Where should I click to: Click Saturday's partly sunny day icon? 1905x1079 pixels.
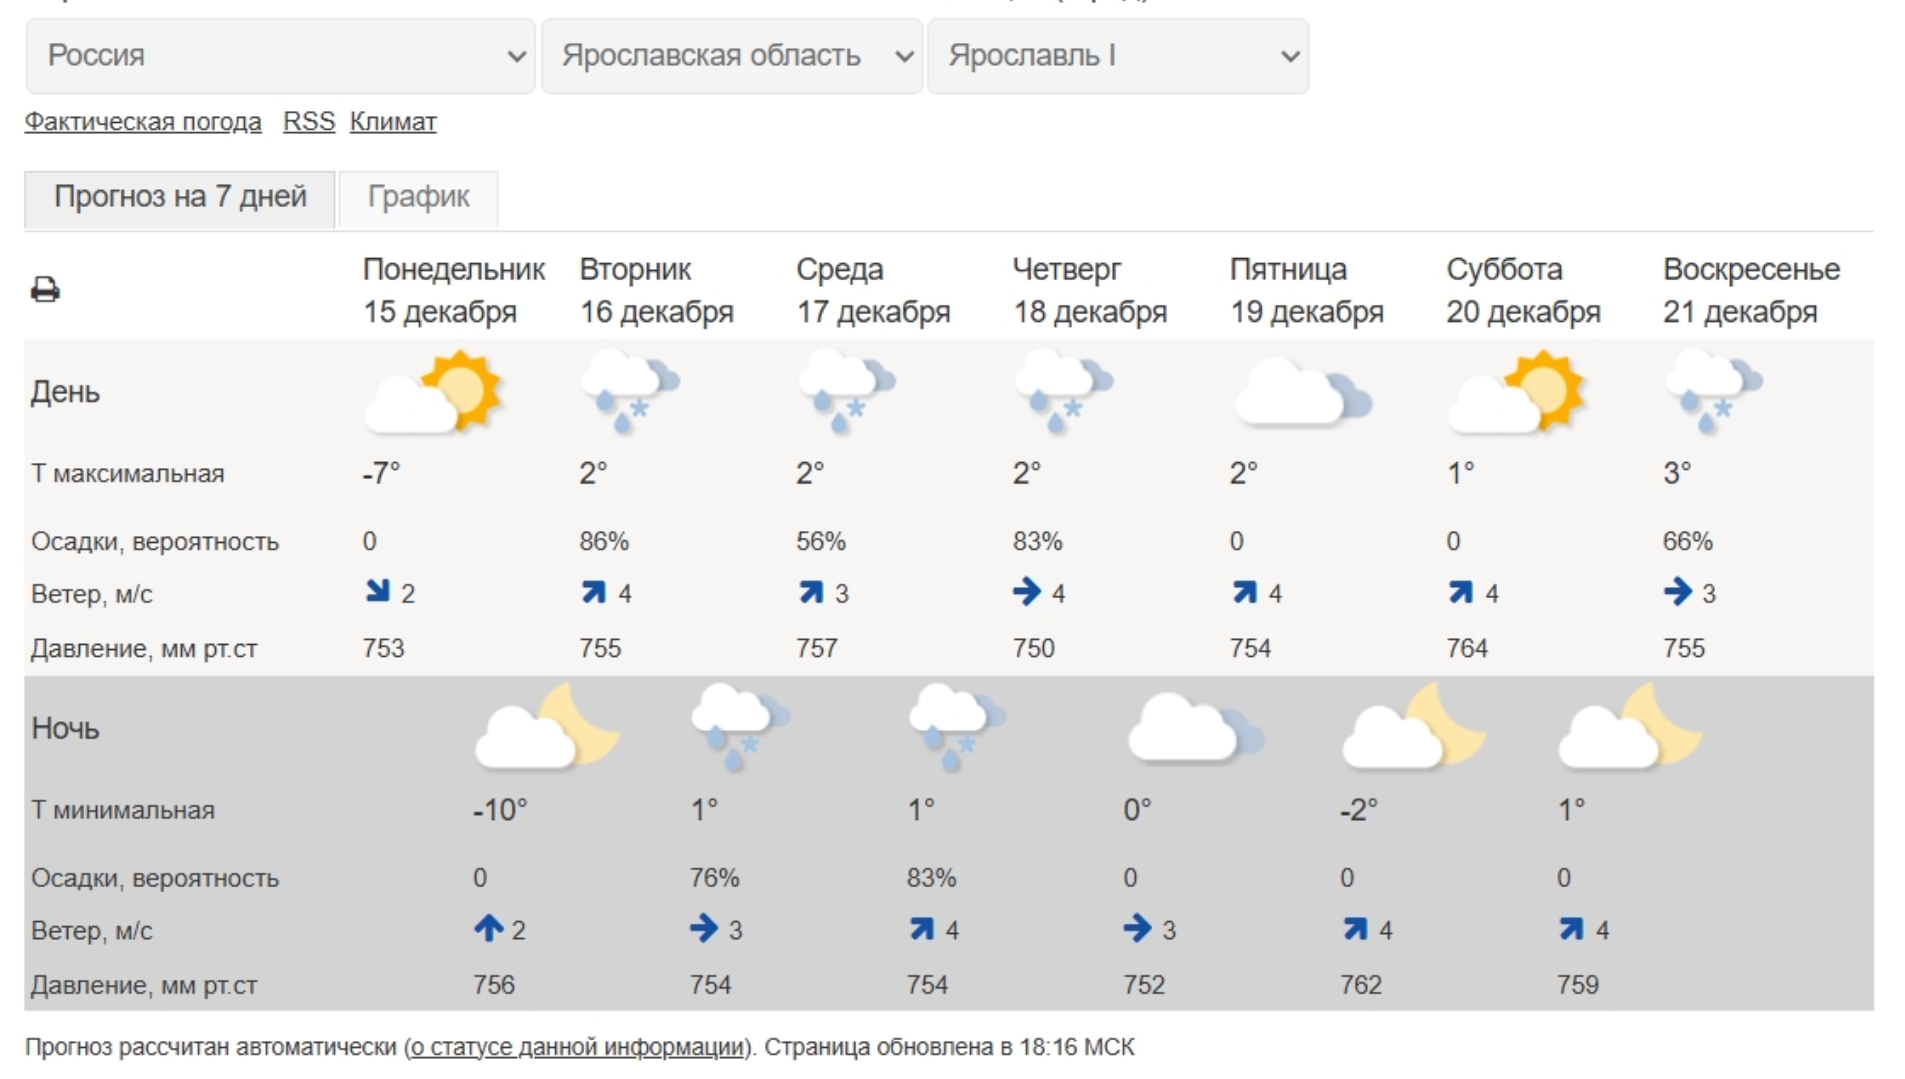point(1516,392)
